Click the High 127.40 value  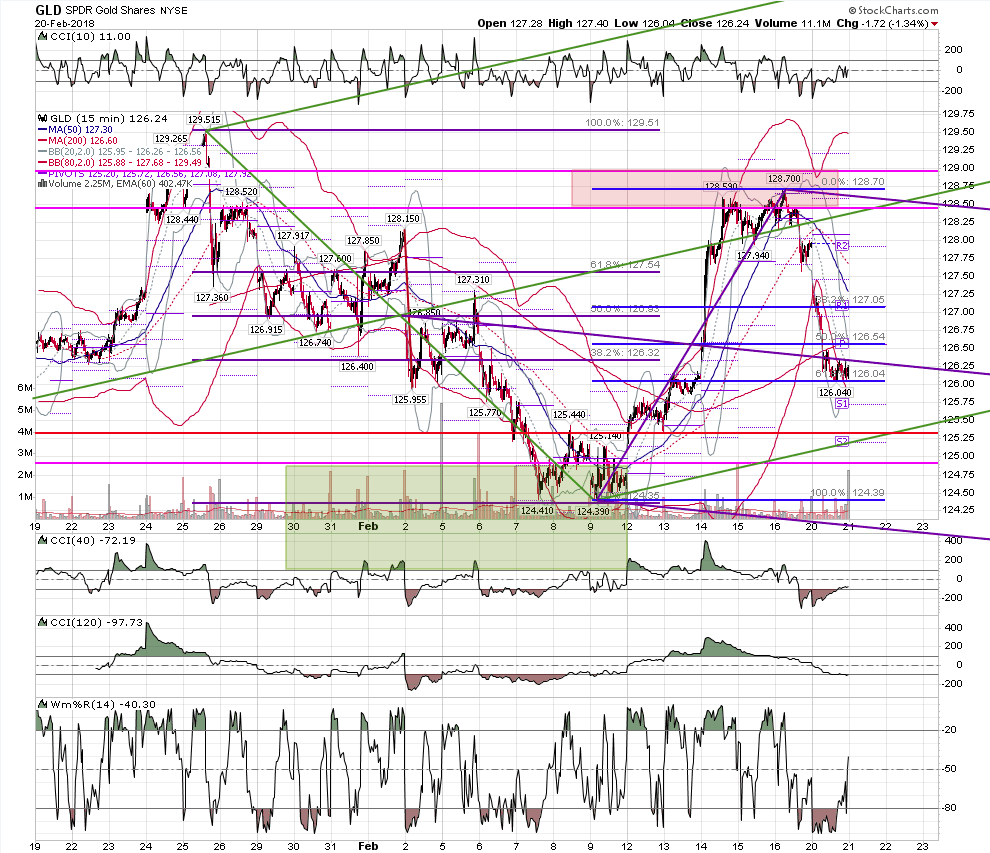point(578,23)
